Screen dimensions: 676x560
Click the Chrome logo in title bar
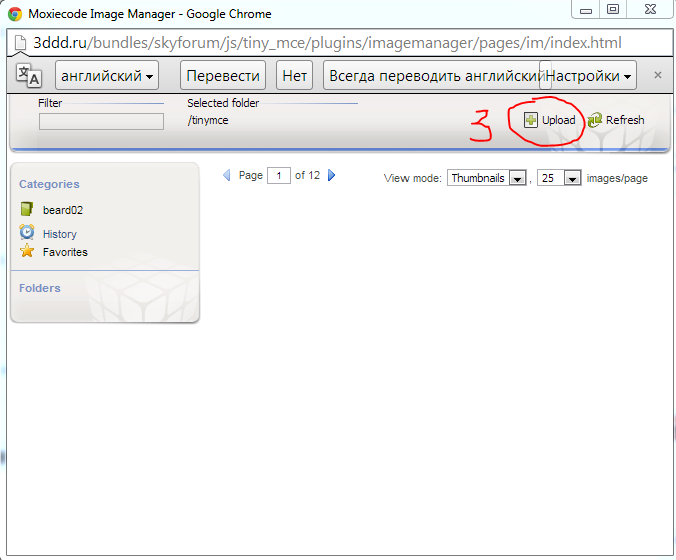coord(15,14)
